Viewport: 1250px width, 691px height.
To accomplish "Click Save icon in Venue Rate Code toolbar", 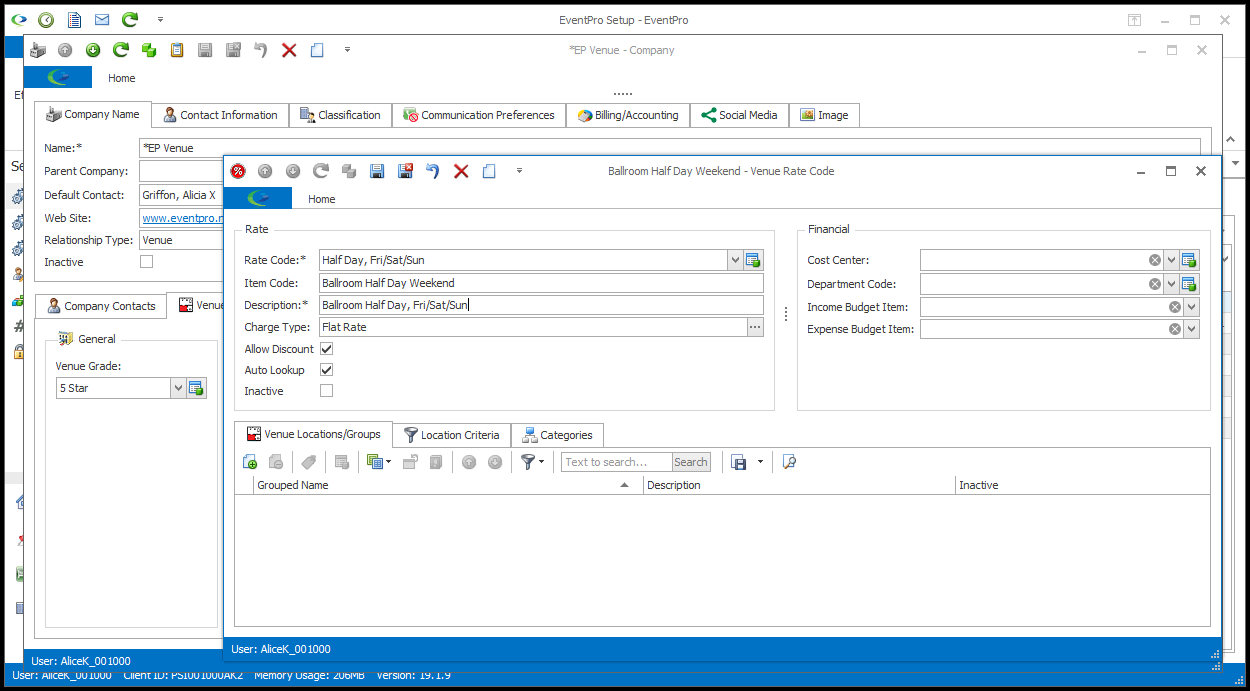I will [377, 171].
